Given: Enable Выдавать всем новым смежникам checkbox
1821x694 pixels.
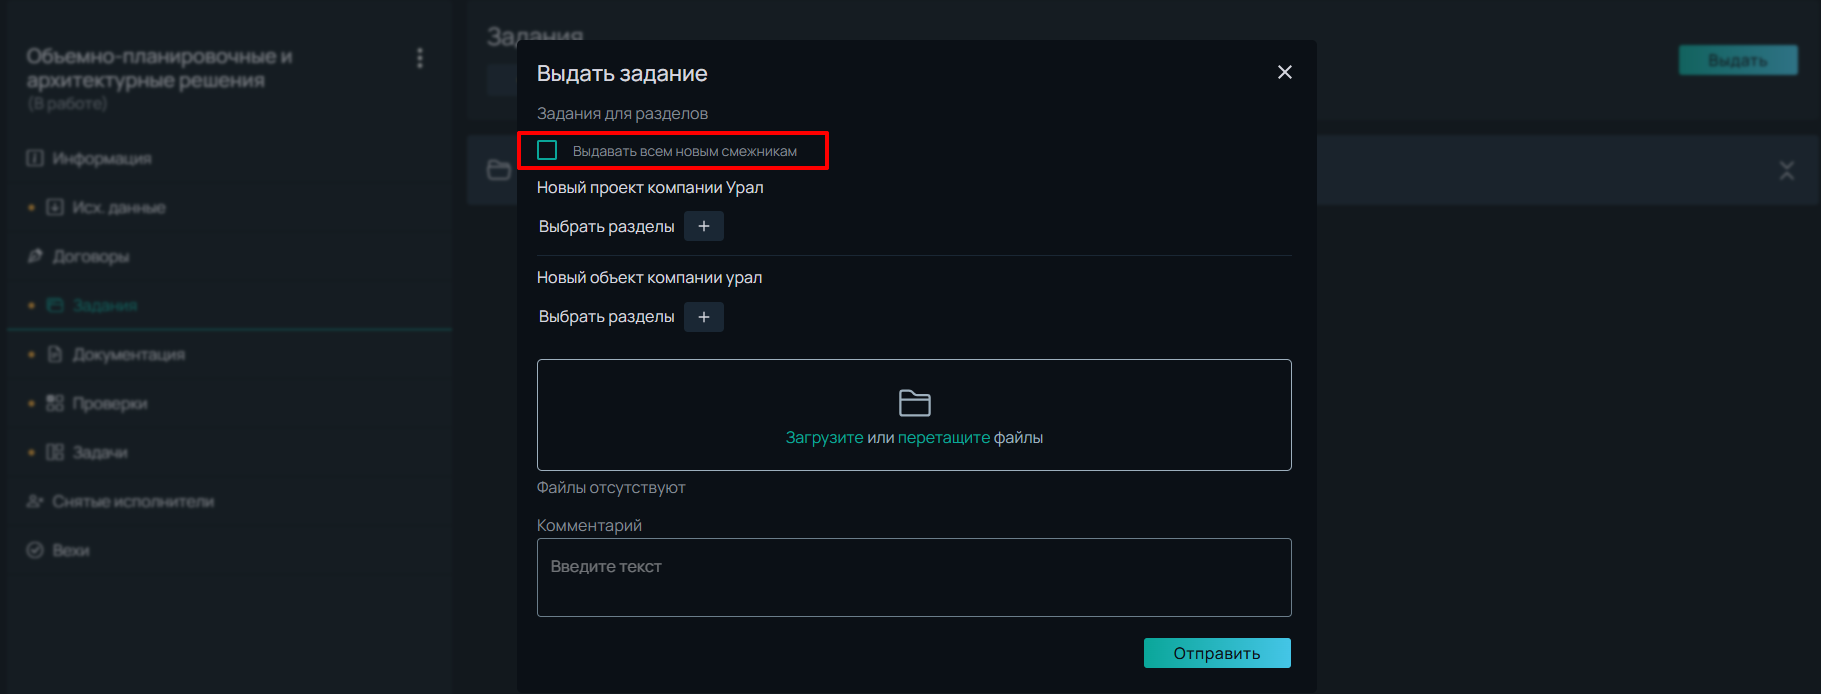Looking at the screenshot, I should (547, 151).
